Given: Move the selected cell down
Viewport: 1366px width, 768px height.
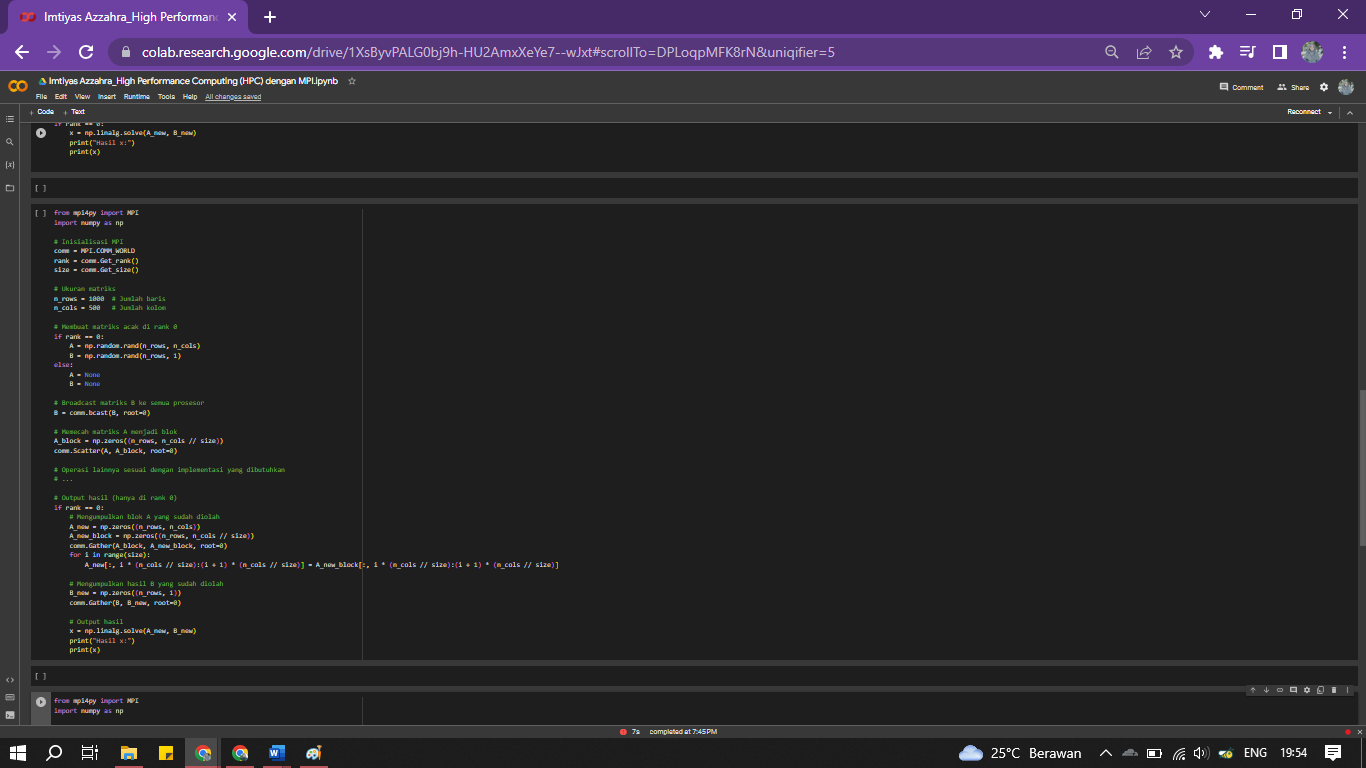Looking at the screenshot, I should click(1266, 690).
